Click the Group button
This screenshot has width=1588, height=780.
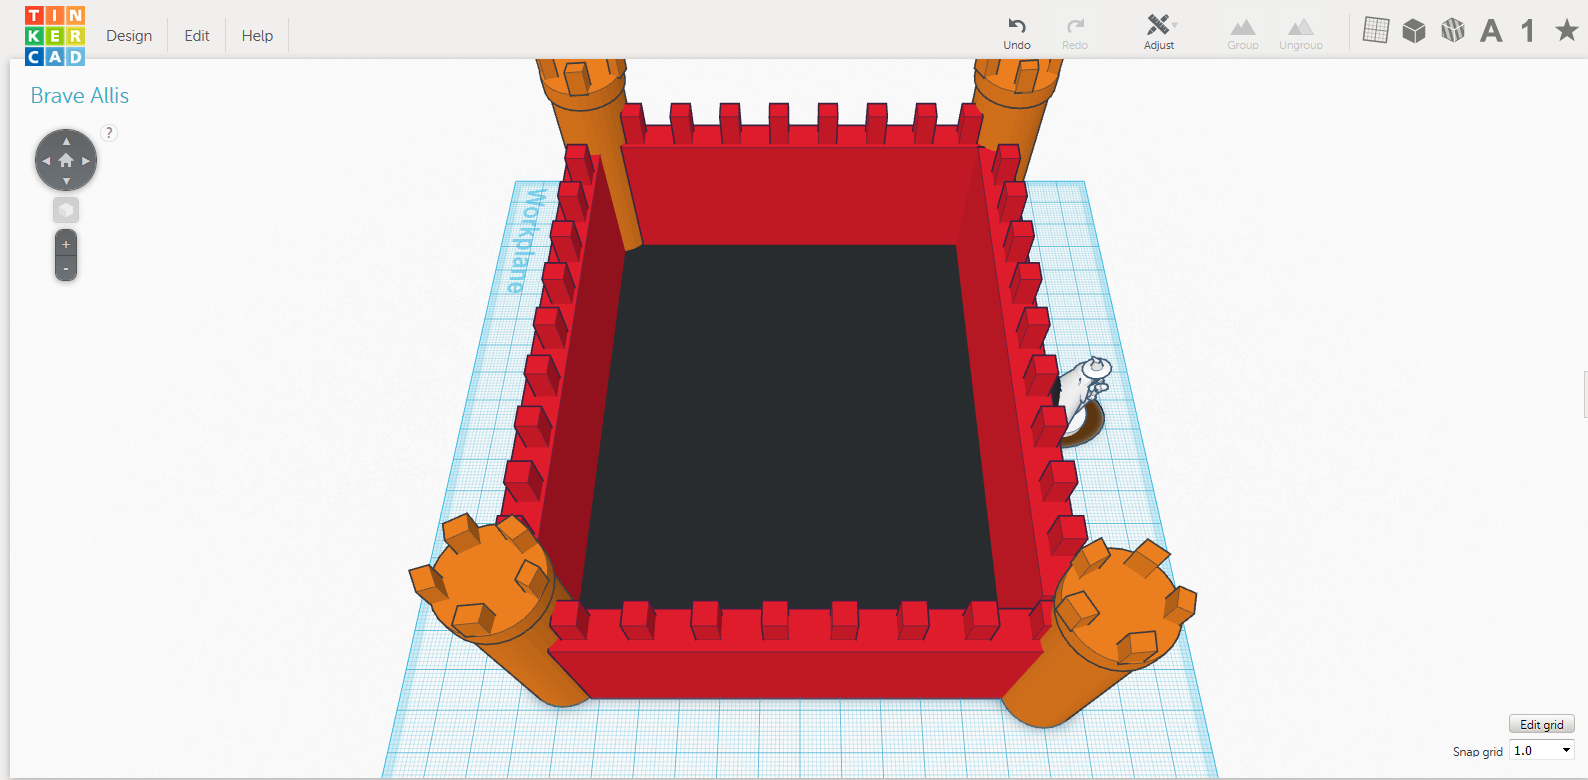pos(1243,33)
